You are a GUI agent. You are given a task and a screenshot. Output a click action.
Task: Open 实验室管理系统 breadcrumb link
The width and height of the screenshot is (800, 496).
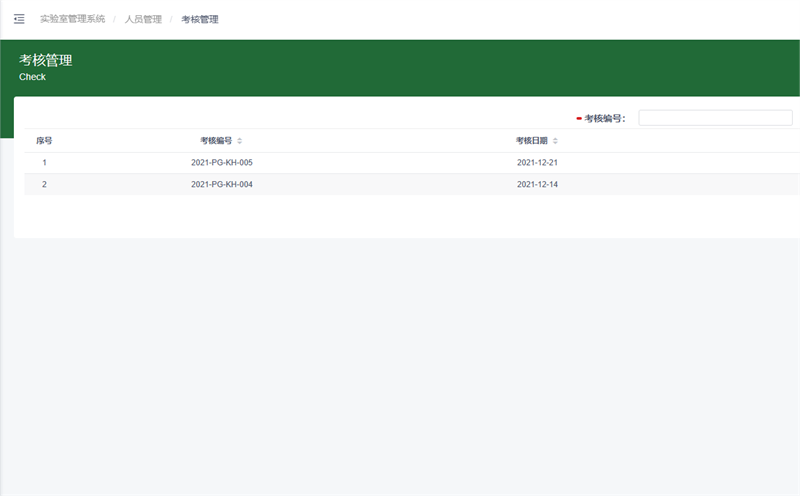point(72,19)
